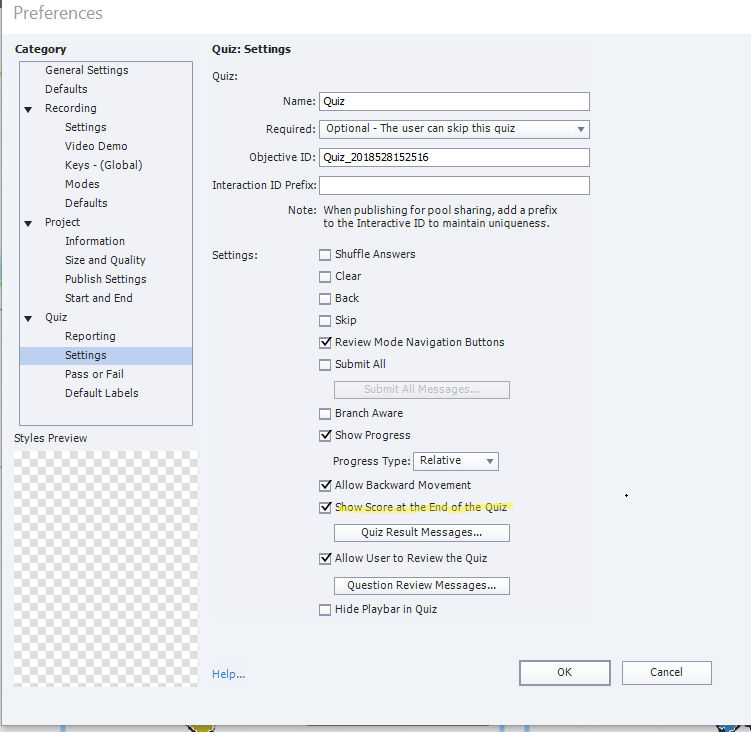
Task: Select the highlighted Quiz Settings item
Action: (106, 355)
